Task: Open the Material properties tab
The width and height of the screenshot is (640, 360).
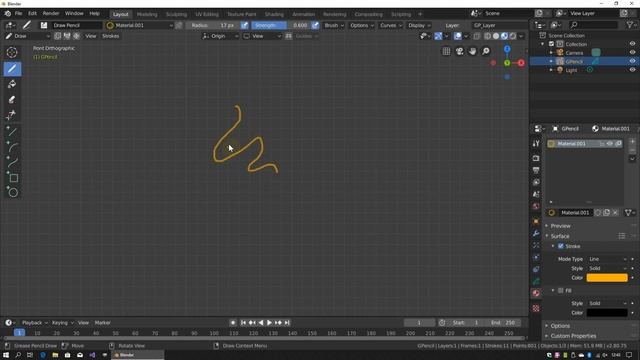Action: pos(536,293)
